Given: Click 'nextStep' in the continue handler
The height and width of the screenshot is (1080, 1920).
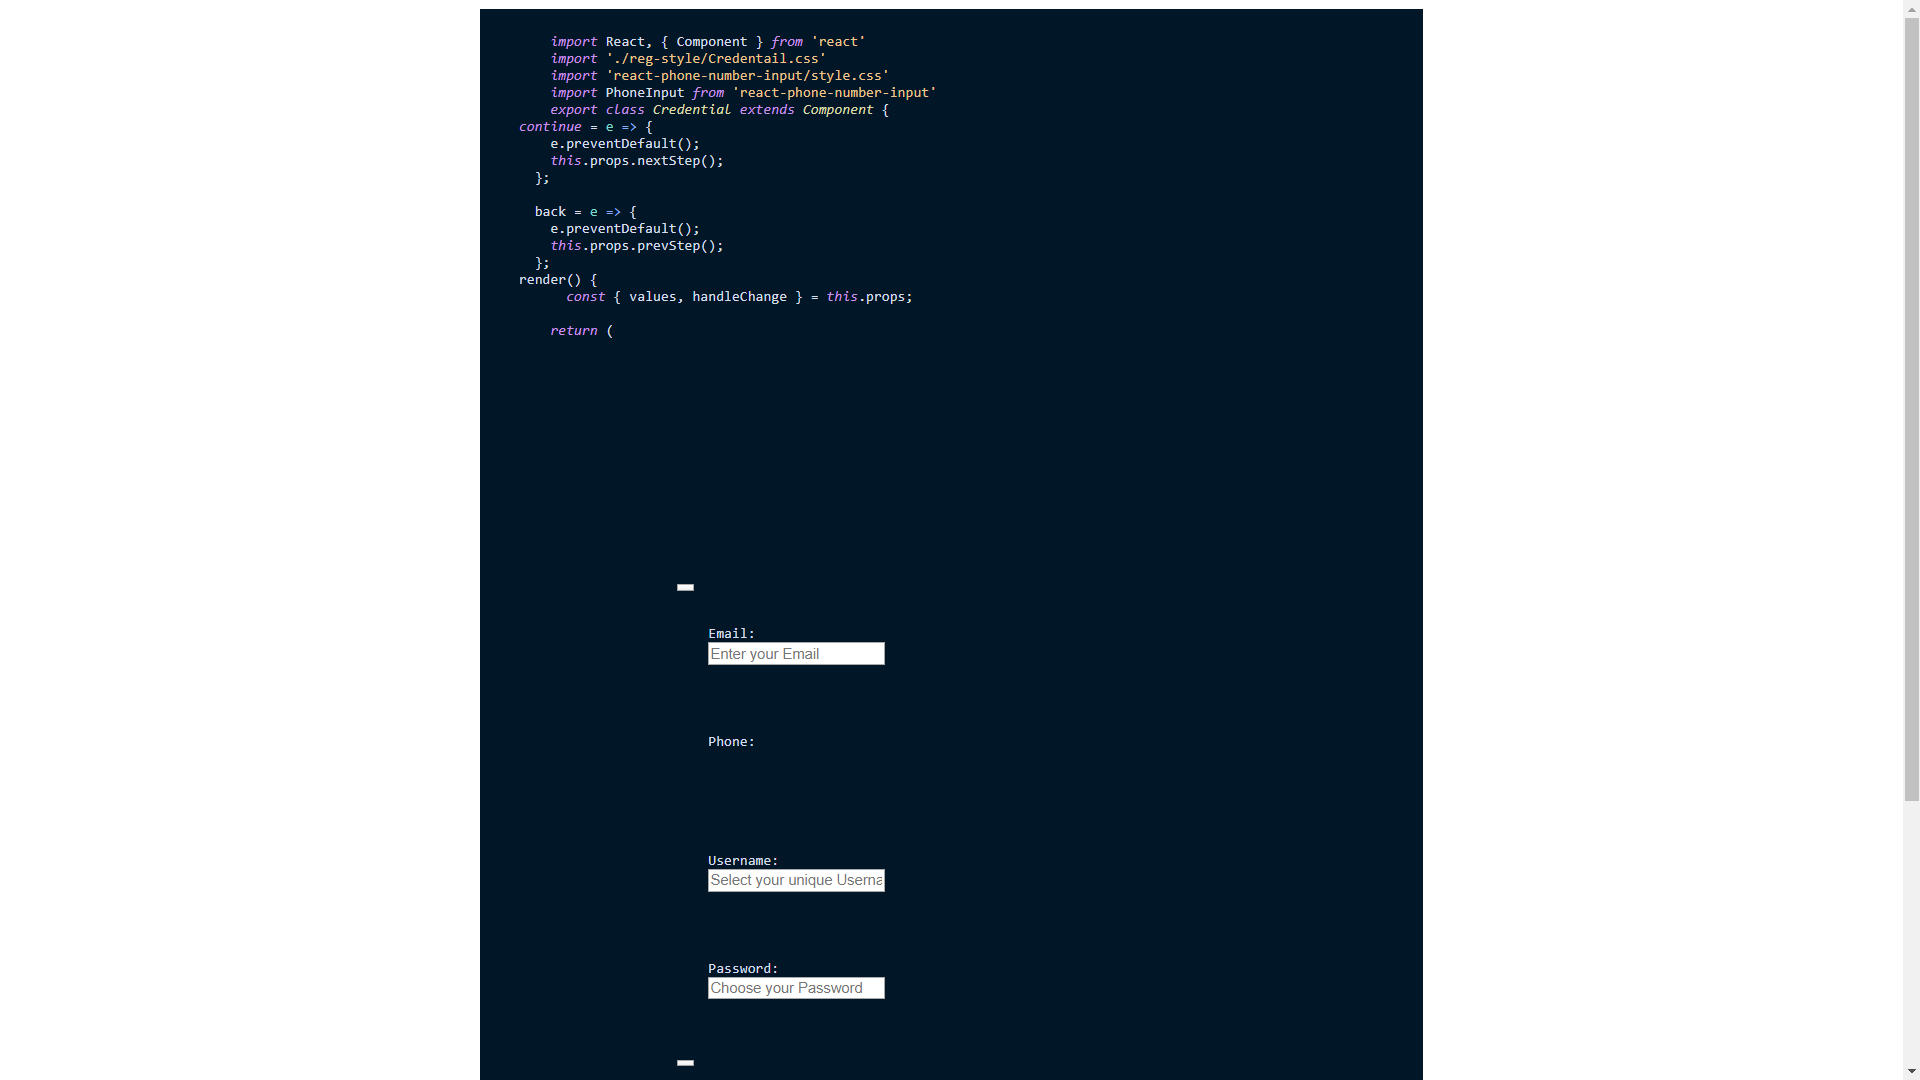Looking at the screenshot, I should pos(668,161).
